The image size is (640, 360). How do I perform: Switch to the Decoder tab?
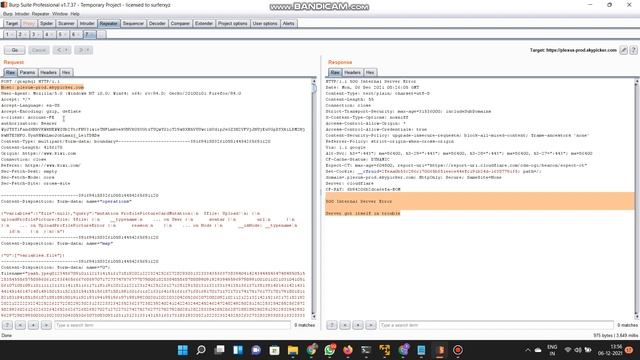[157, 24]
